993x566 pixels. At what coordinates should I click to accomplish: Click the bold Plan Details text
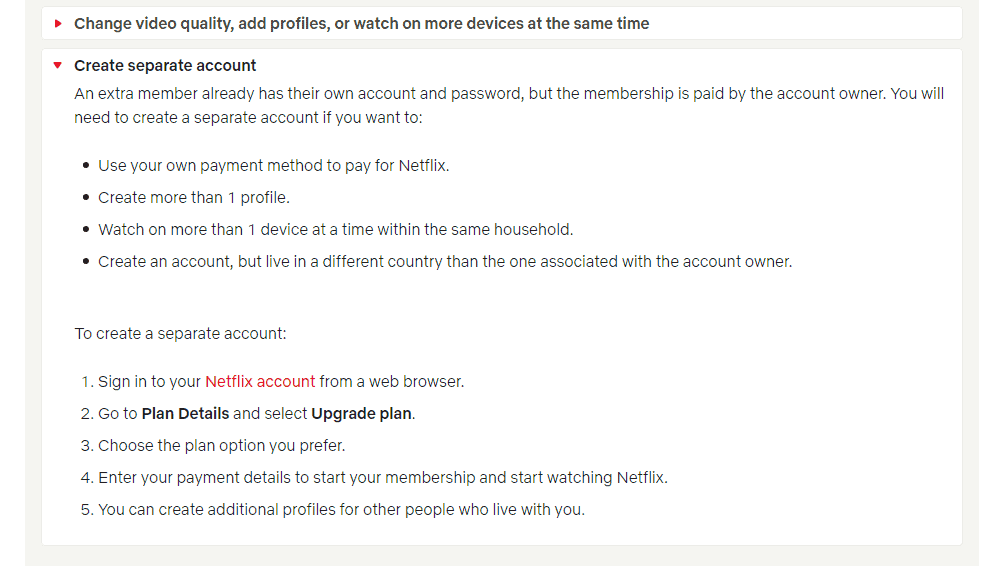click(x=186, y=413)
